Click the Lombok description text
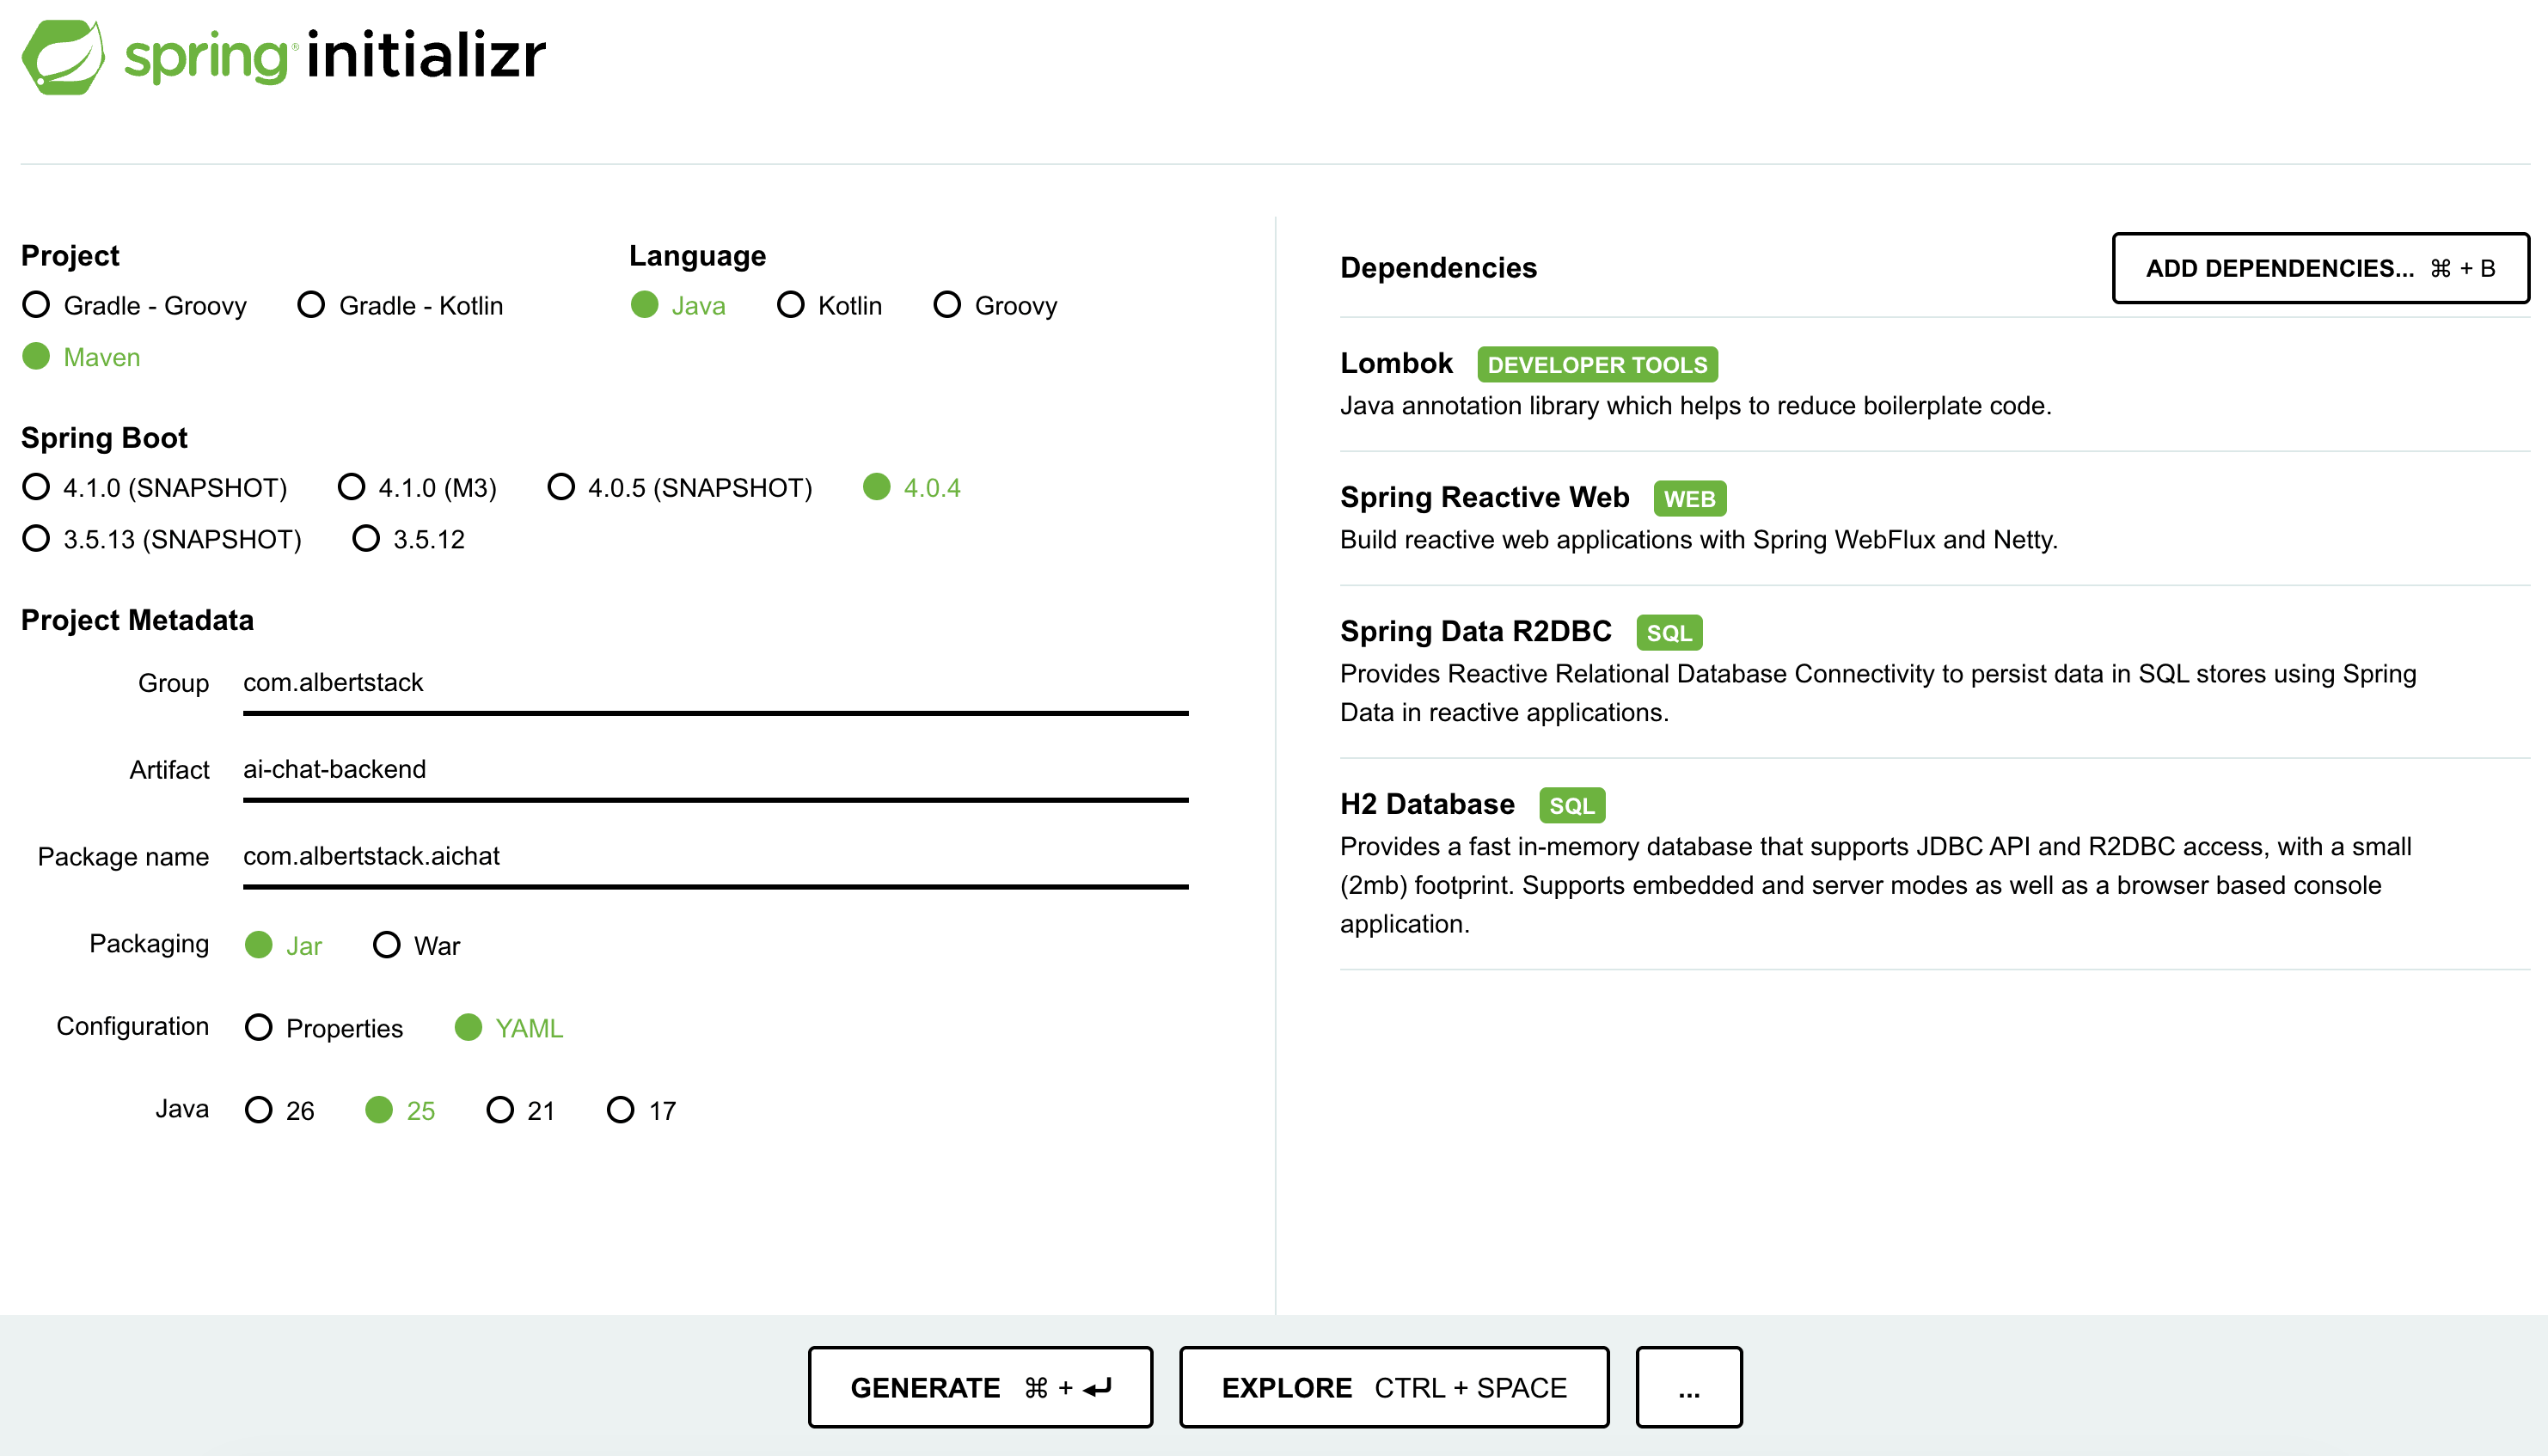This screenshot has height=1456, width=2548. tap(1695, 406)
